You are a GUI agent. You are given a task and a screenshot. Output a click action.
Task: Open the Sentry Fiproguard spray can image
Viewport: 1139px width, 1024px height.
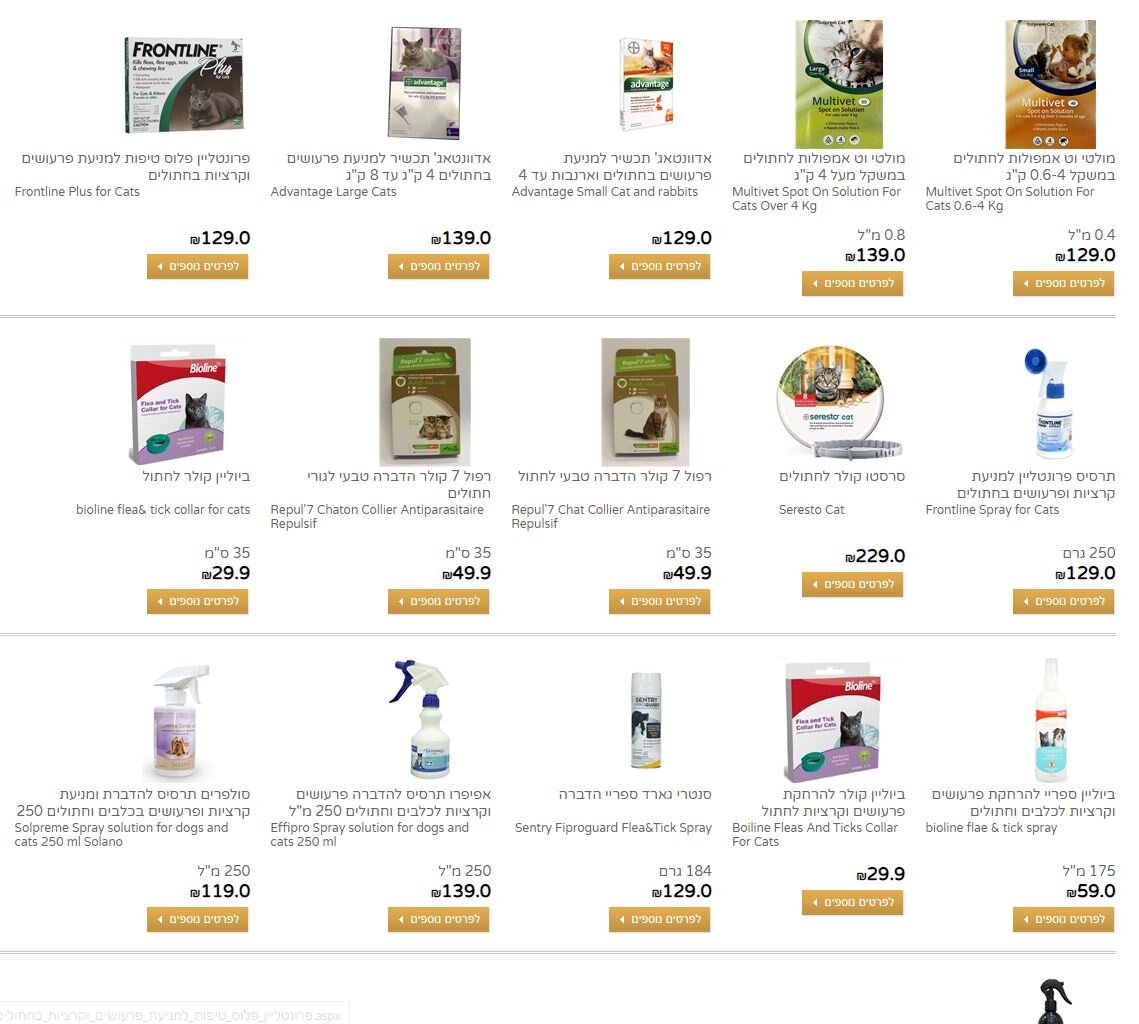tap(646, 720)
